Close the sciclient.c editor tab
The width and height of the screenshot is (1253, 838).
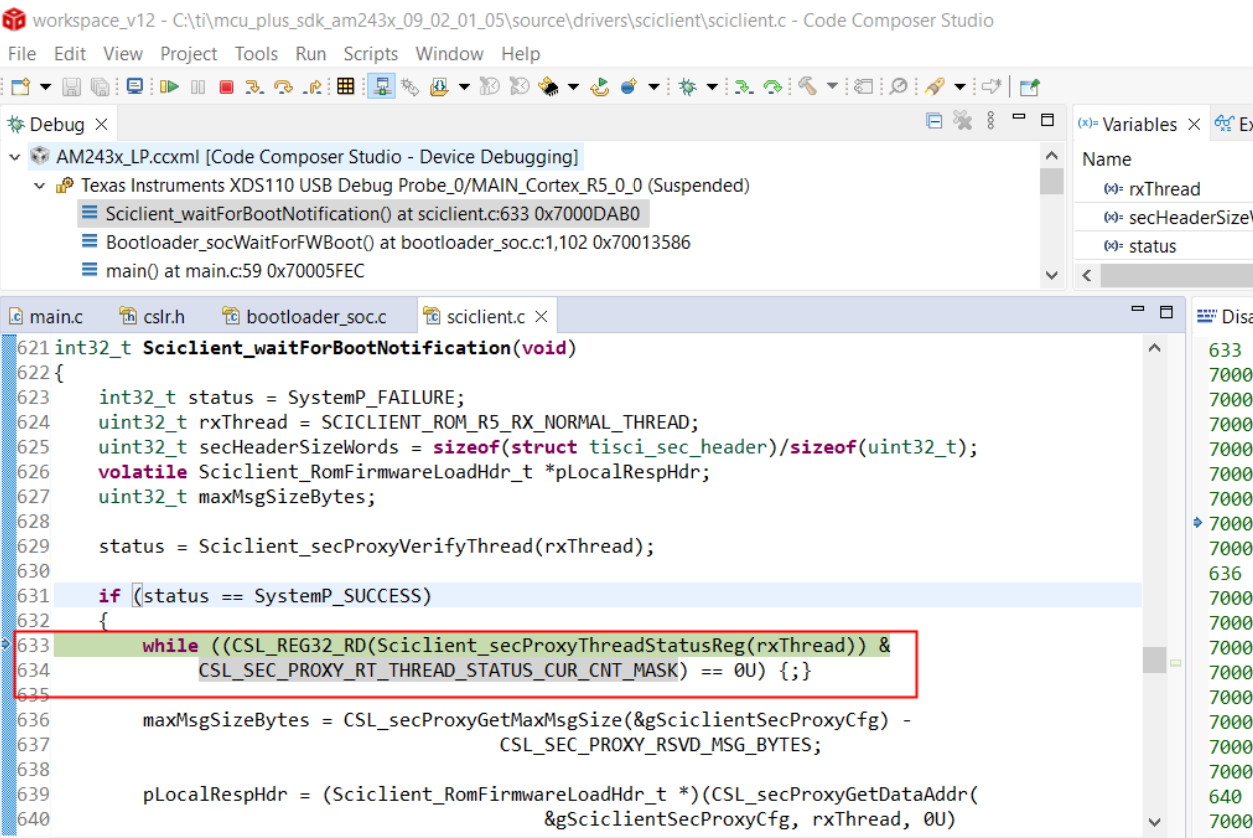(541, 316)
